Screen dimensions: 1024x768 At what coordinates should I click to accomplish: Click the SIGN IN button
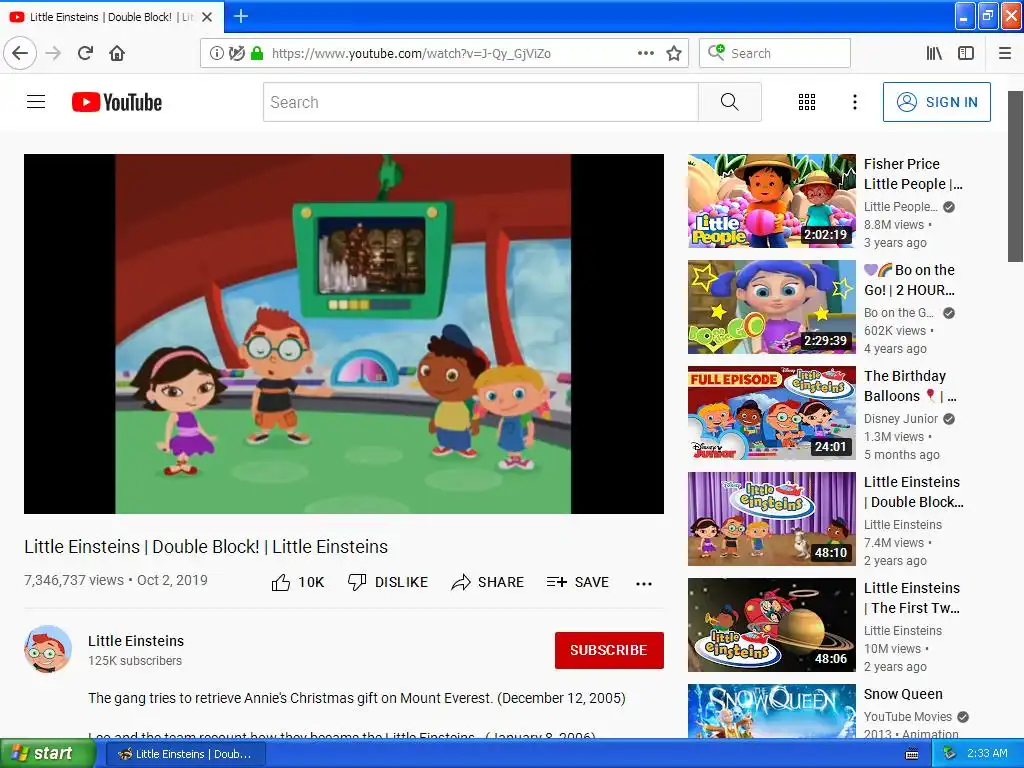coord(936,102)
